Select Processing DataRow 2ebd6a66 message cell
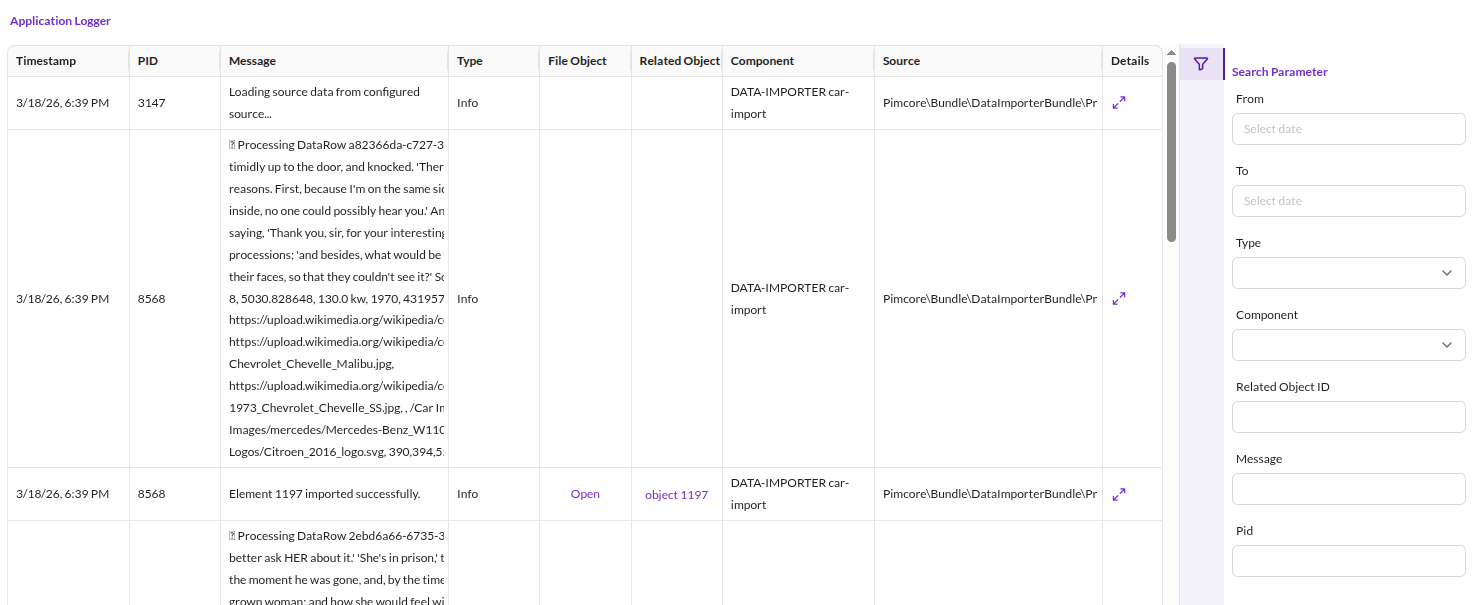 click(x=334, y=563)
